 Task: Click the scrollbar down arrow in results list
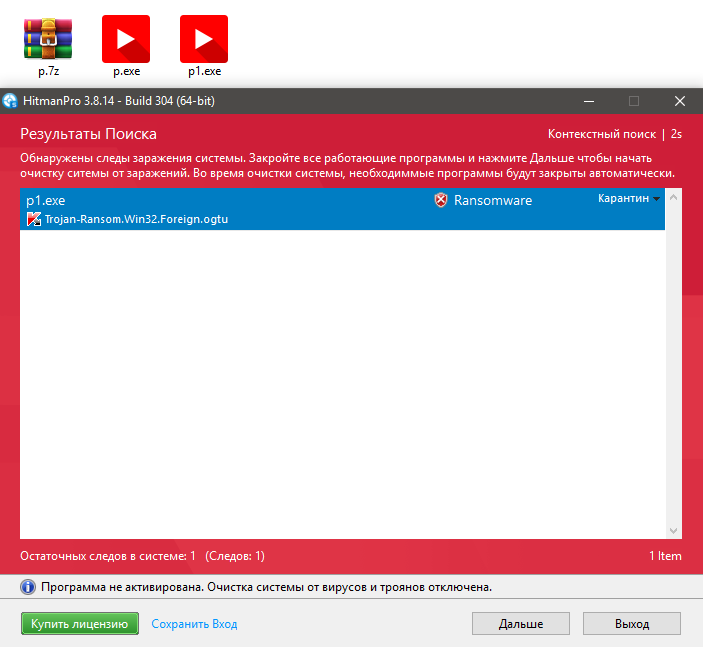[x=673, y=530]
